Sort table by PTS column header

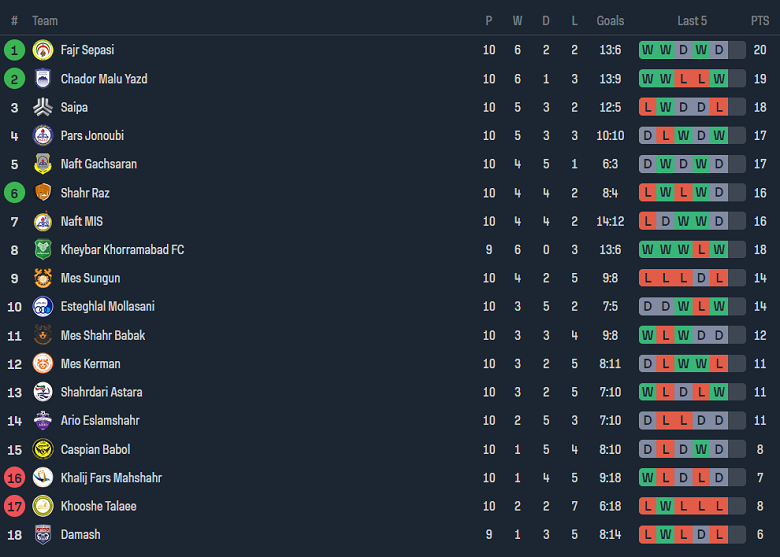(x=760, y=21)
